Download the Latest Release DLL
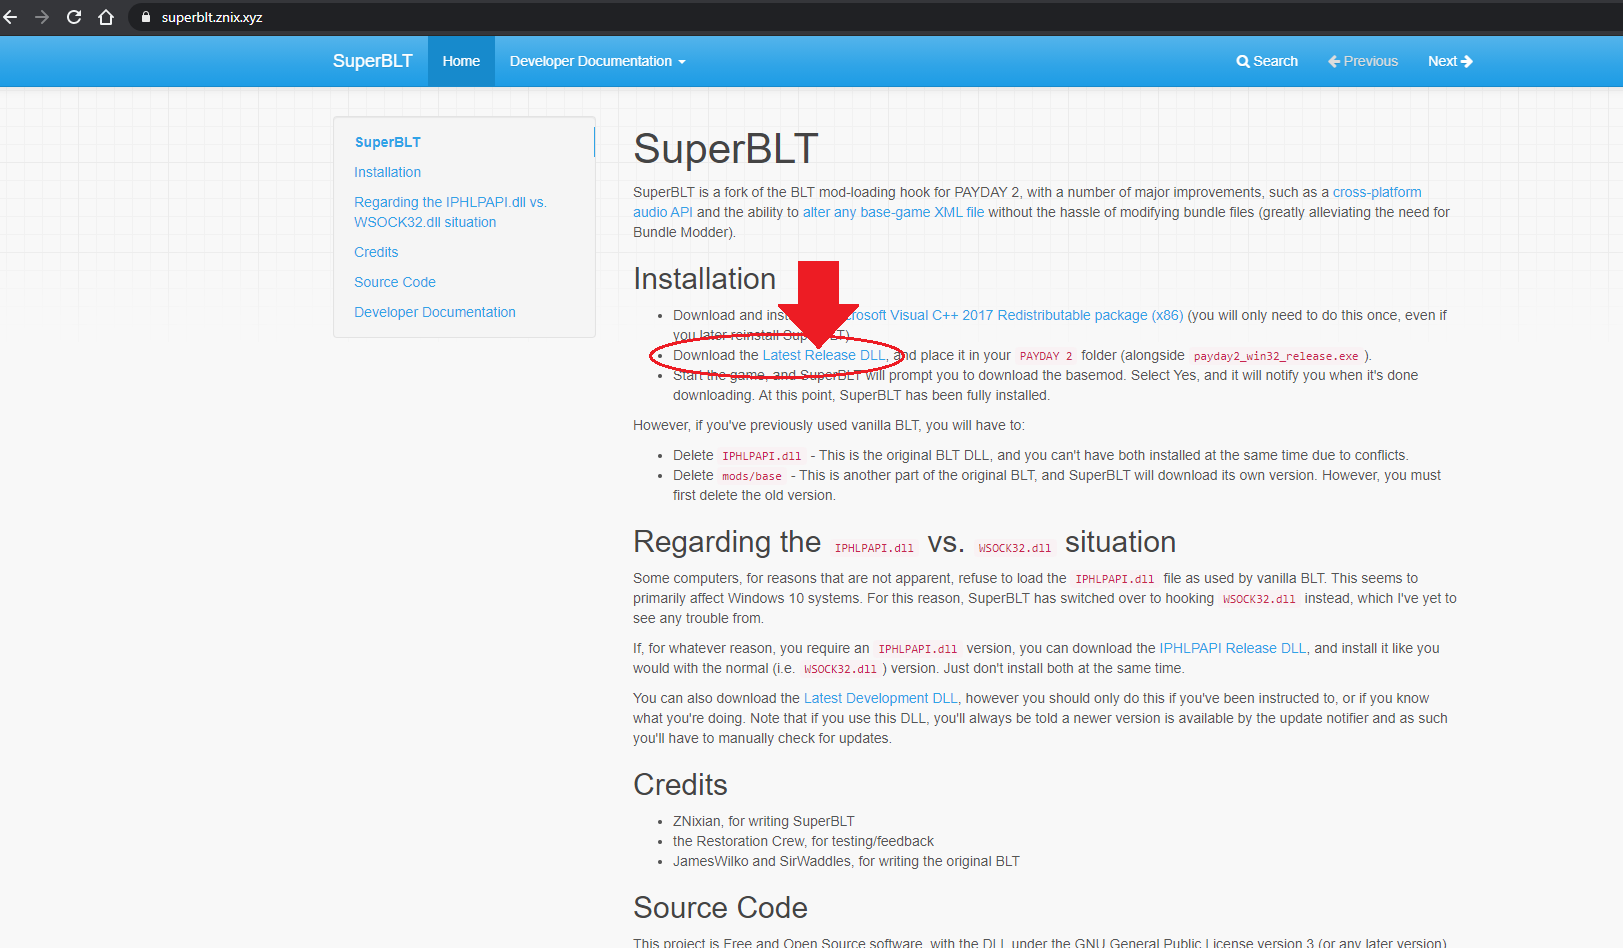This screenshot has width=1623, height=948. tap(824, 355)
